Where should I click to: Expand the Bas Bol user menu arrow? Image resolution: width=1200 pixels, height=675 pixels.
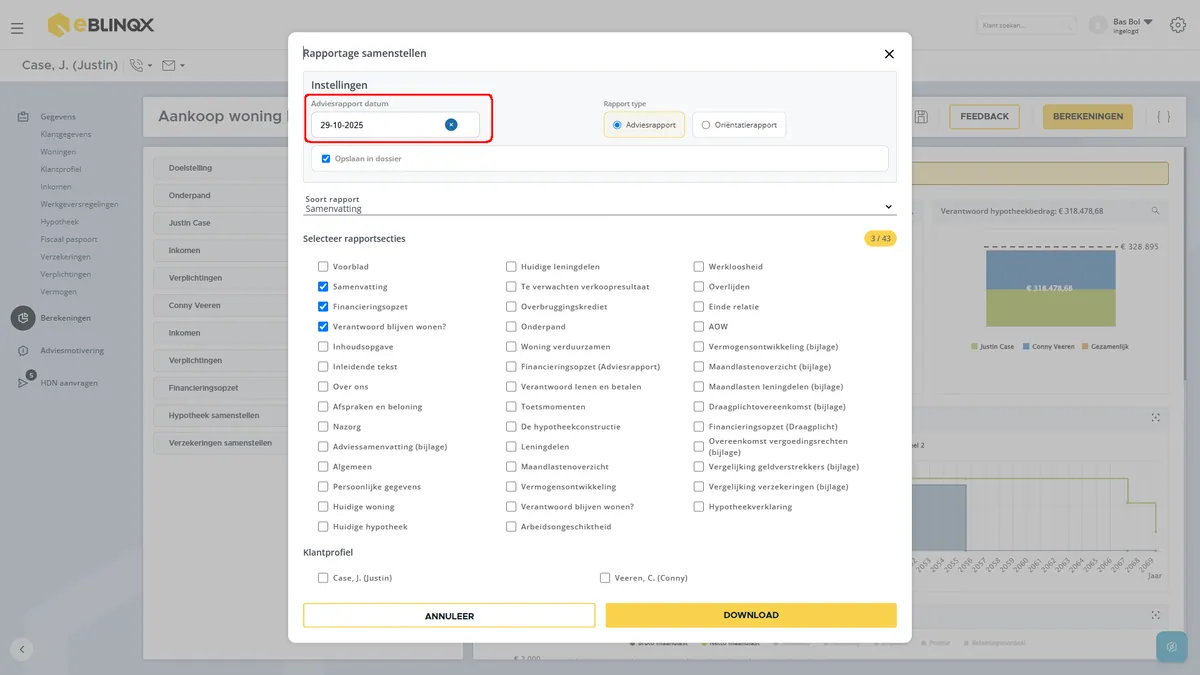(x=1148, y=21)
